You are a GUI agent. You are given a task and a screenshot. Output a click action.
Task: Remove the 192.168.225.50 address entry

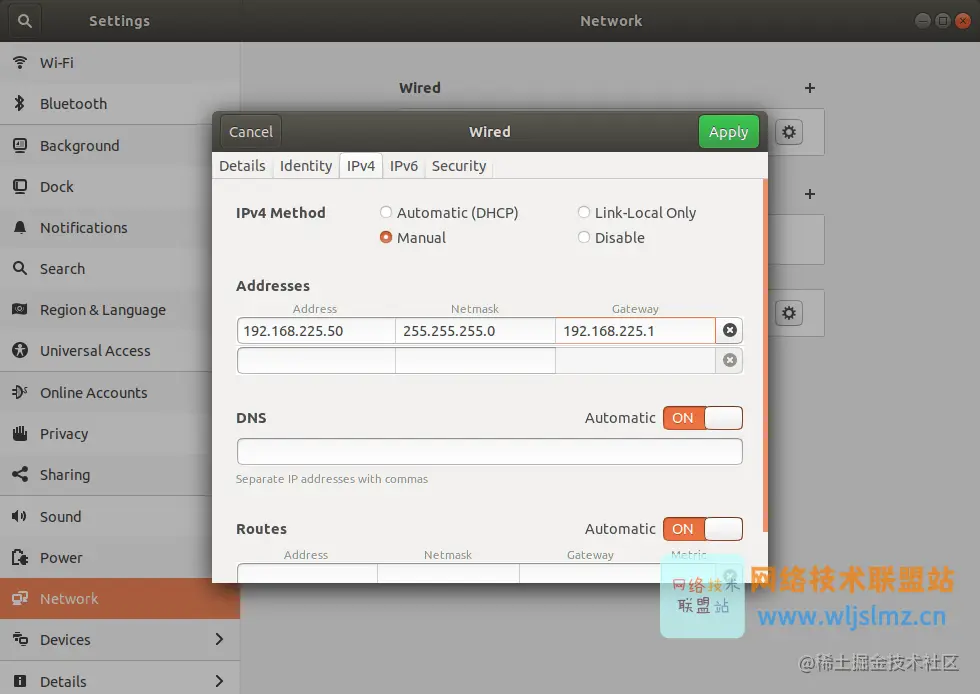tap(729, 330)
